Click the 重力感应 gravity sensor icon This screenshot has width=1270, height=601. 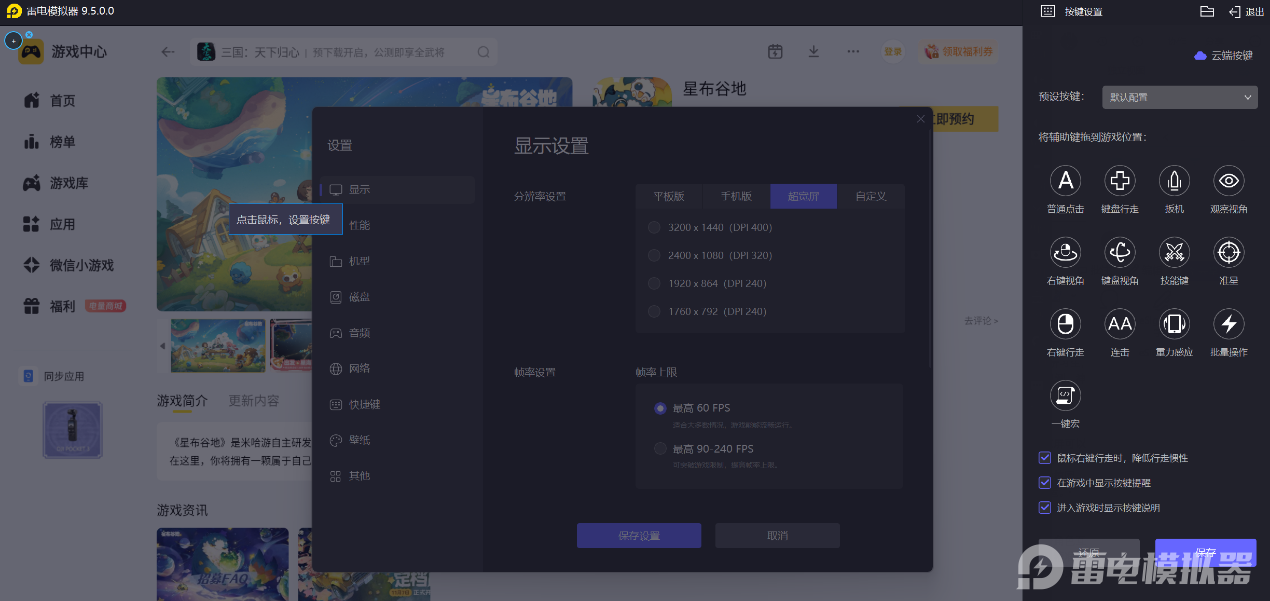click(1173, 324)
